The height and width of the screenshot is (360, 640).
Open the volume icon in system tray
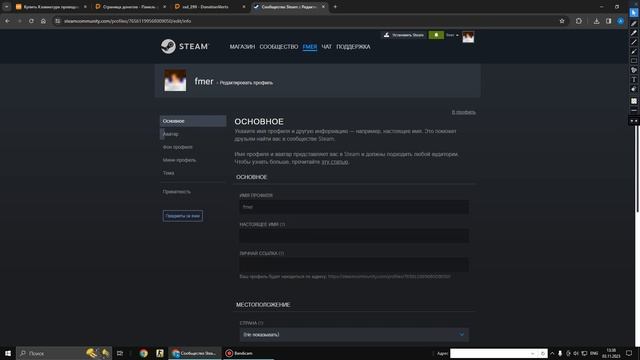pos(576,353)
